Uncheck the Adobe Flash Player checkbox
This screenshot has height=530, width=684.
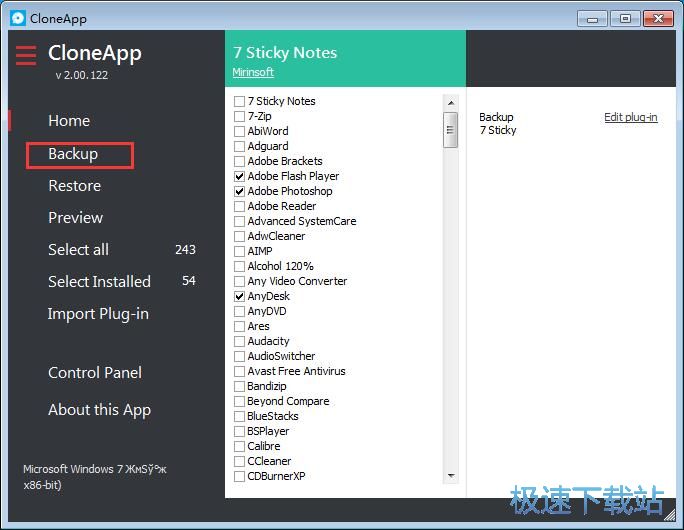pos(239,176)
